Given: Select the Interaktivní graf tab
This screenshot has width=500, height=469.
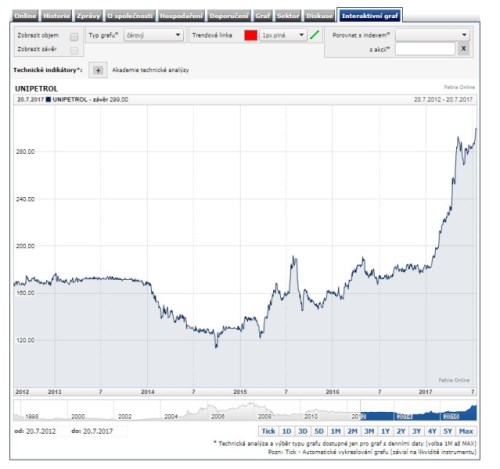Looking at the screenshot, I should (370, 15).
